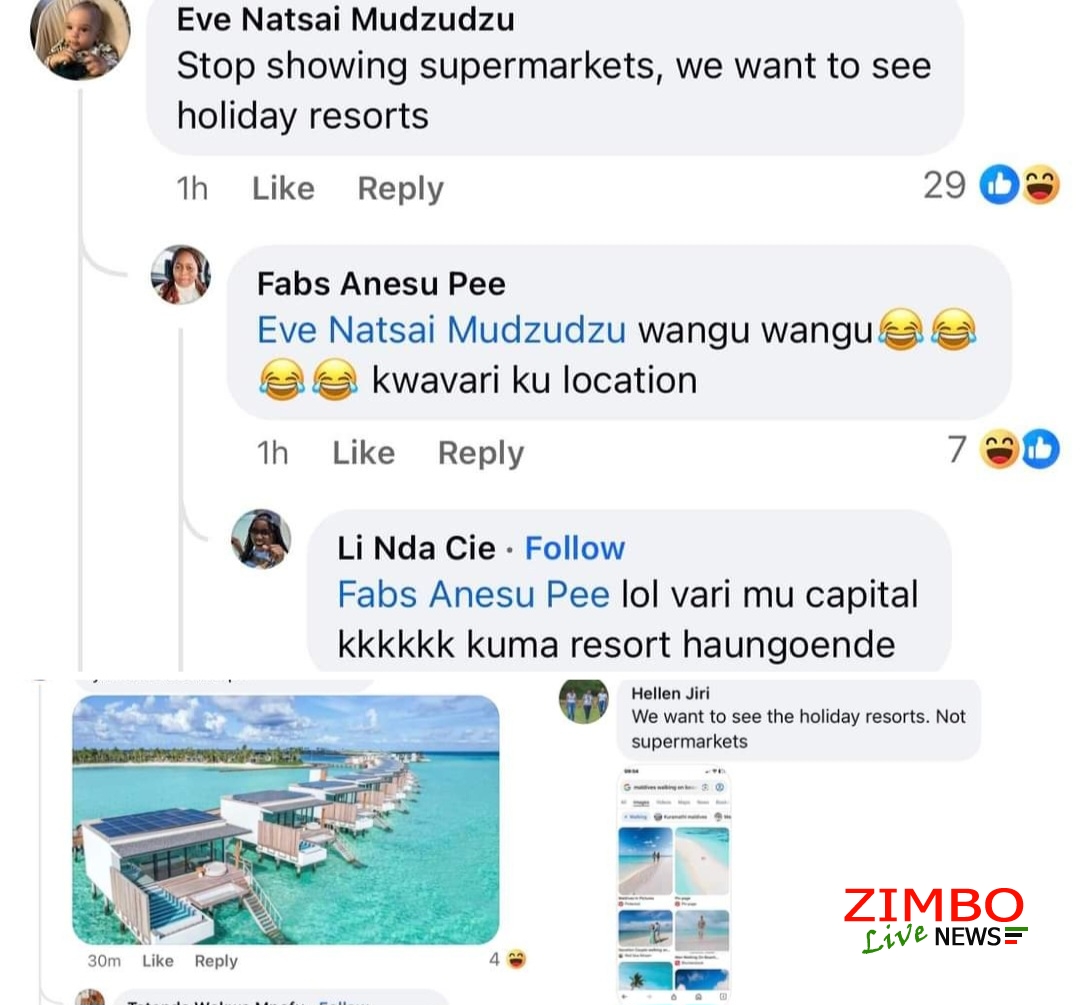Open Eve Natsai Mudzudzu's baby profile picture

[x=81, y=39]
